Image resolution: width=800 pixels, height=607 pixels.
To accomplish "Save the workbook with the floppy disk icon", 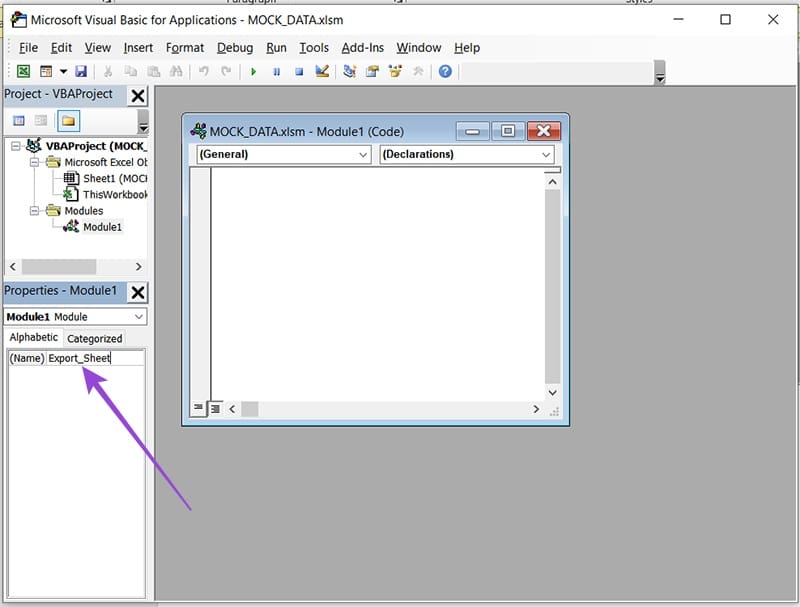I will [x=81, y=72].
